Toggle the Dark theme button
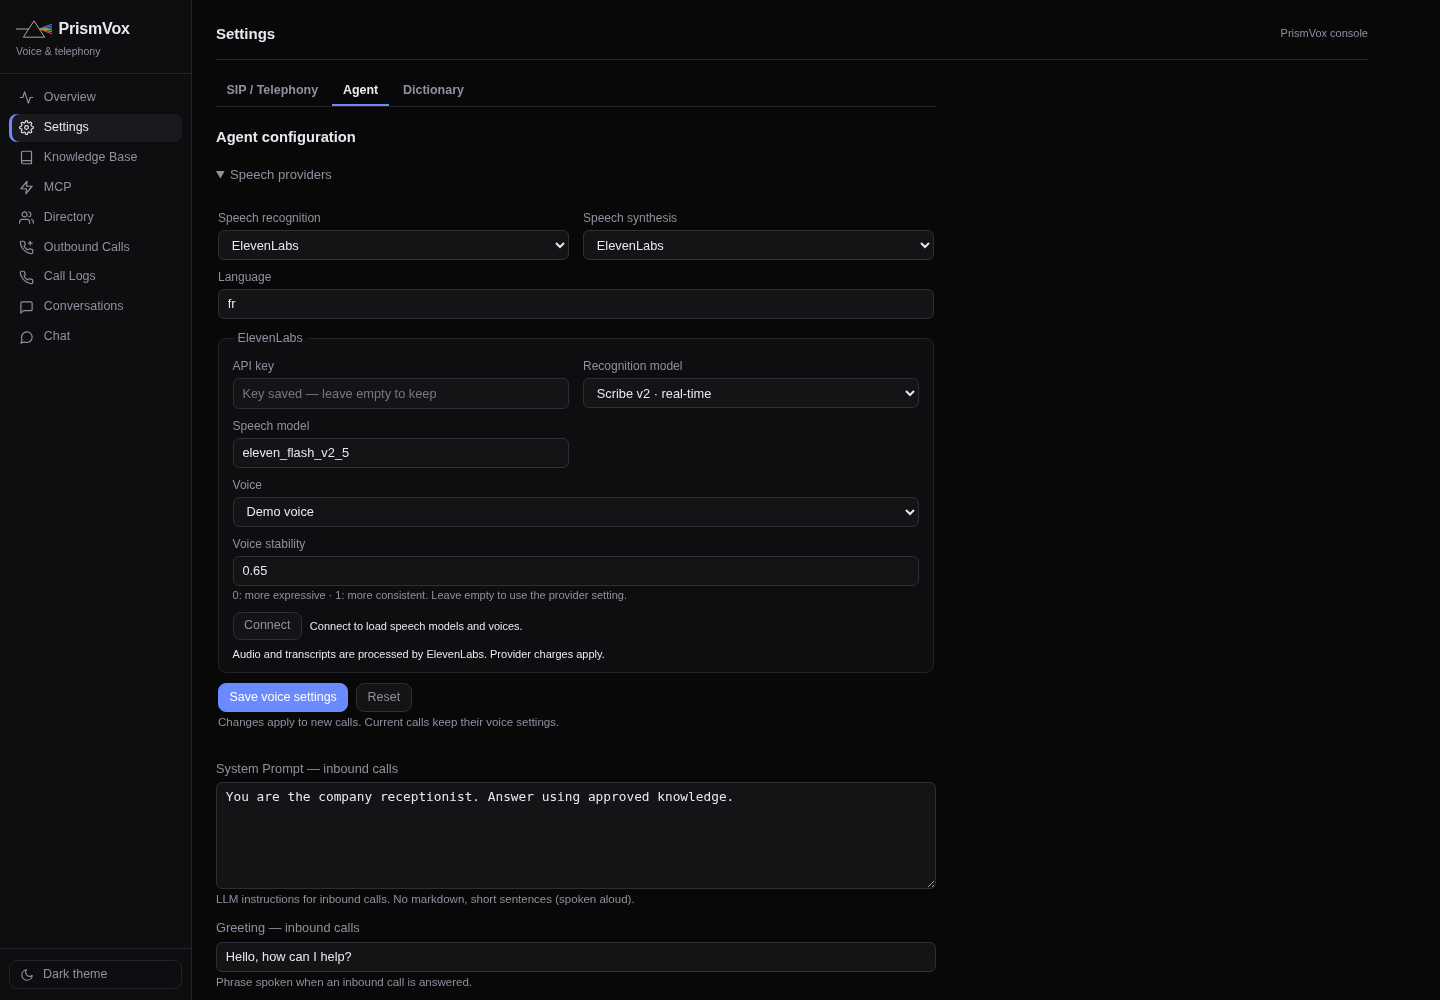1440x1000 pixels. pyautogui.click(x=95, y=974)
